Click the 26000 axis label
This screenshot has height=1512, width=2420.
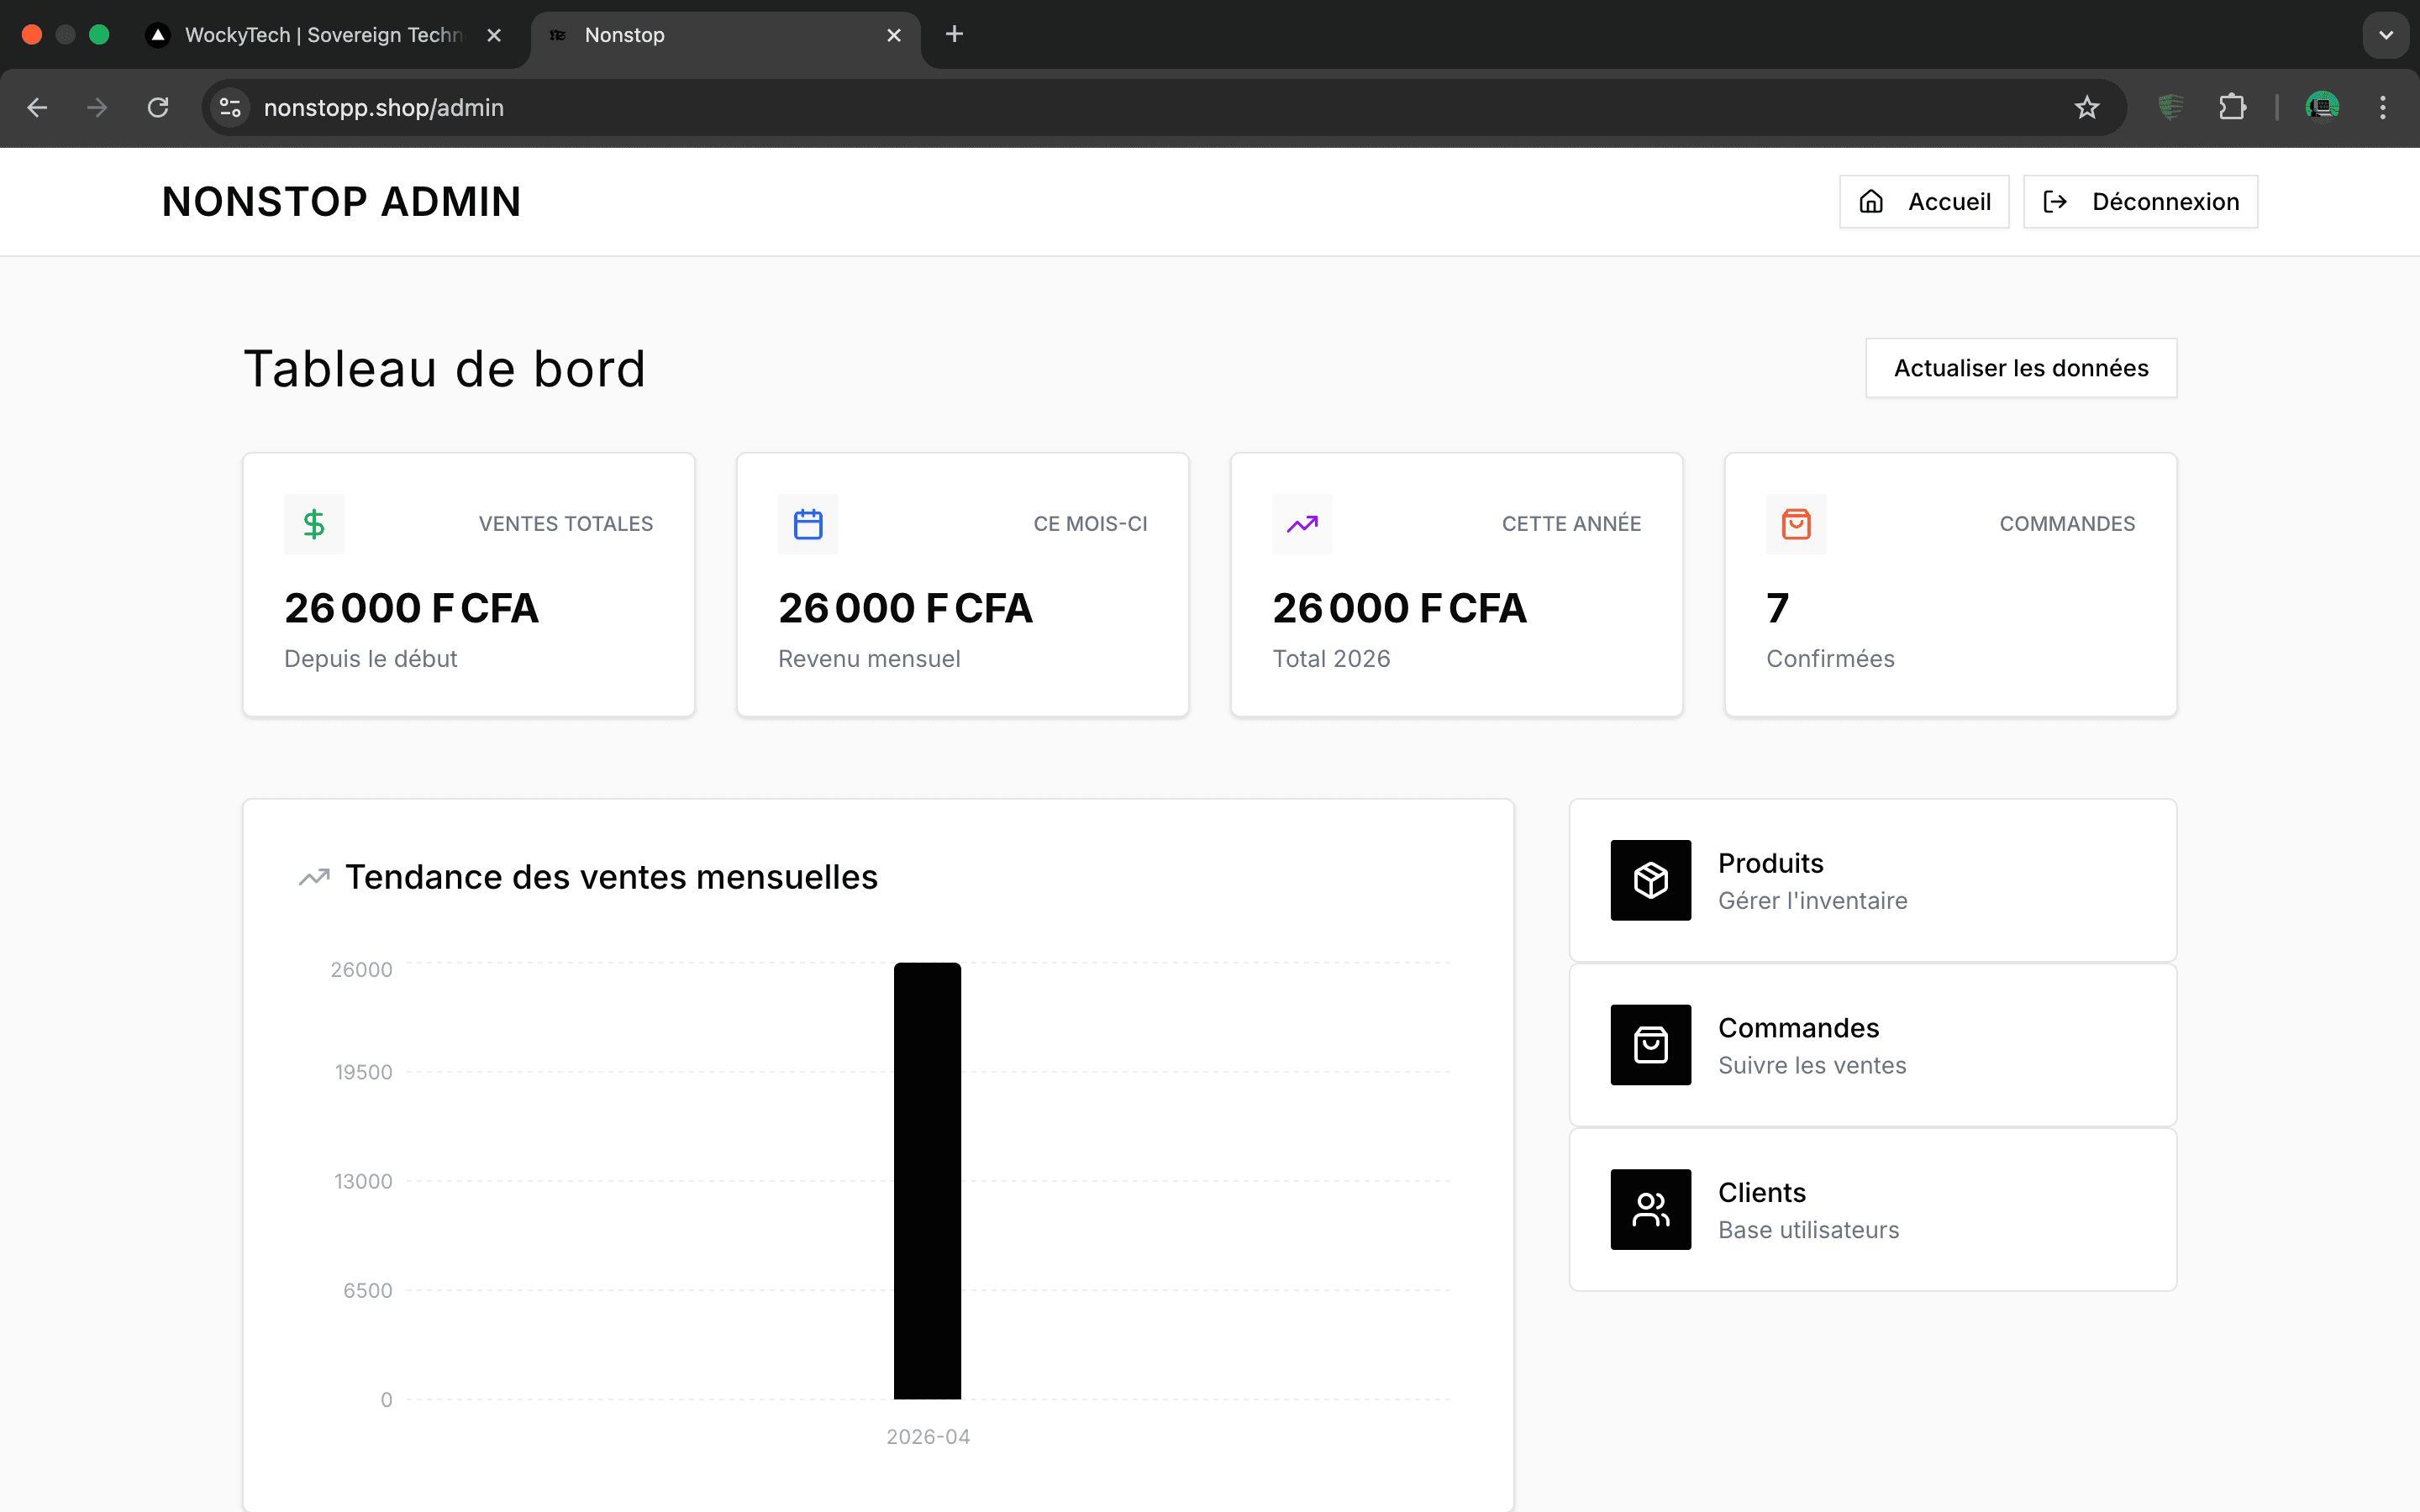[362, 970]
